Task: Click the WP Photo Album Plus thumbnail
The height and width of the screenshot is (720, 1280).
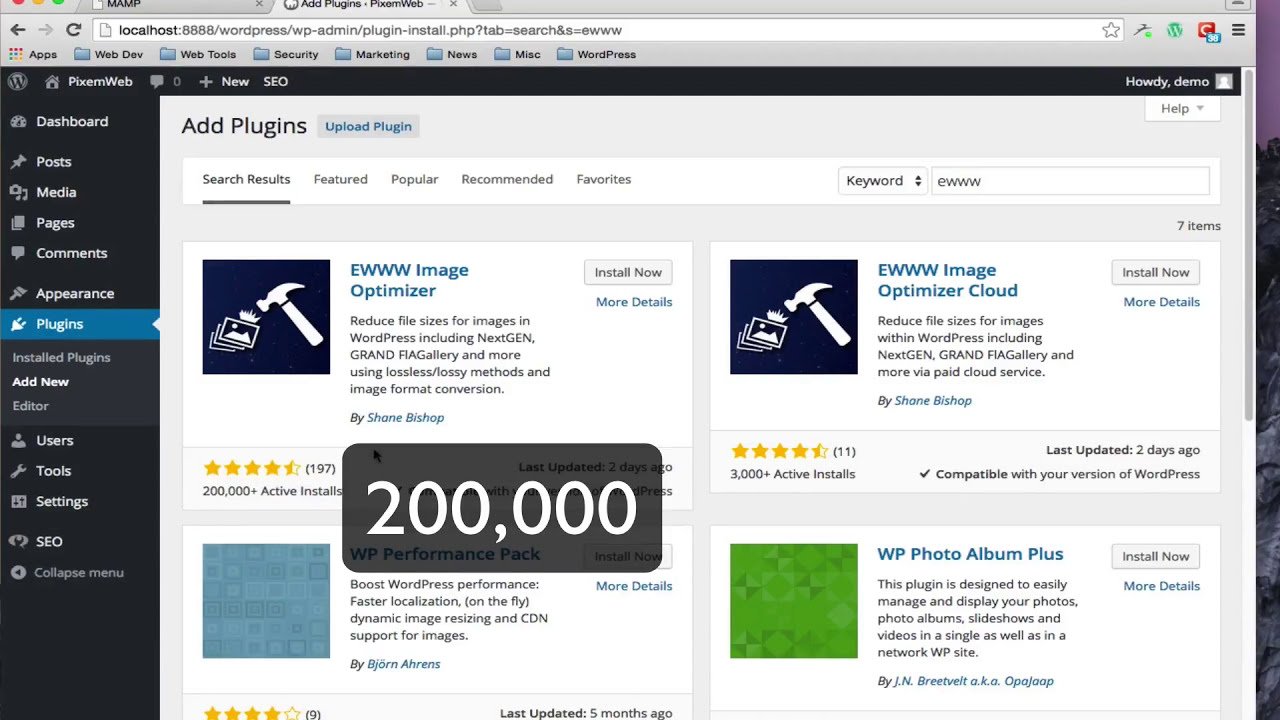Action: [x=793, y=601]
